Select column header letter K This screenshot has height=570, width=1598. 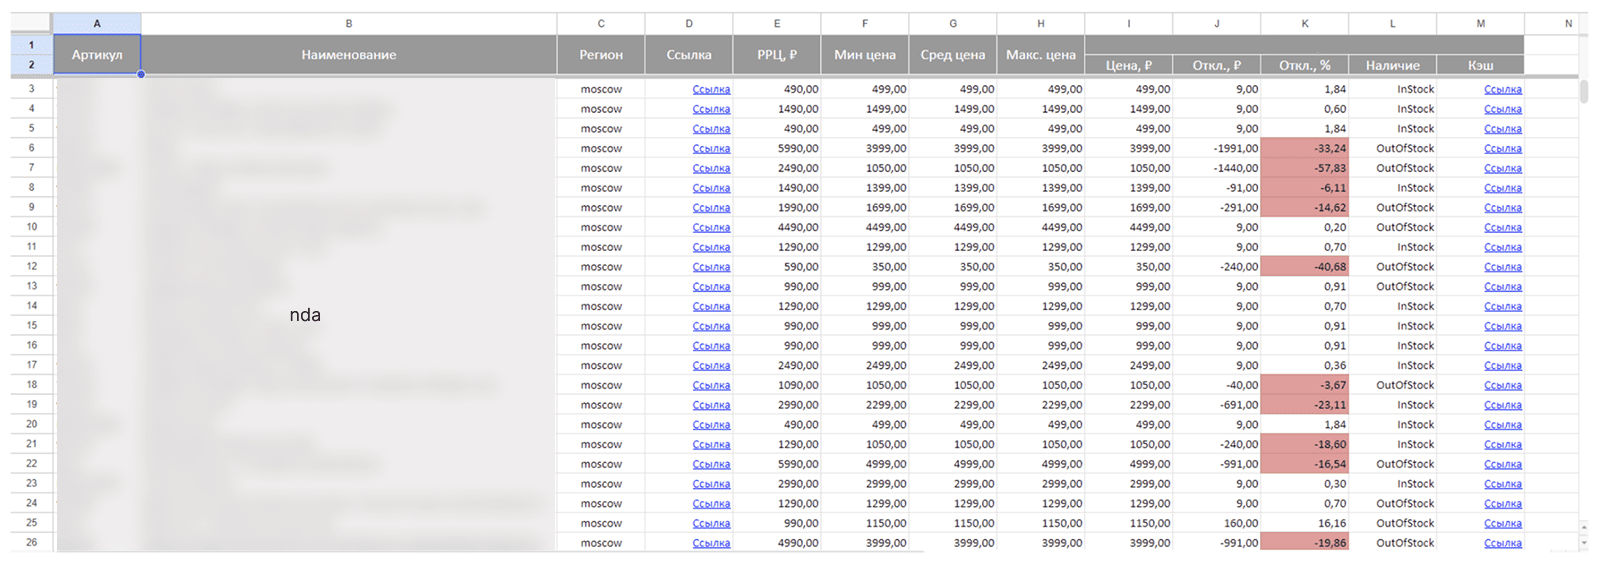(x=1305, y=23)
